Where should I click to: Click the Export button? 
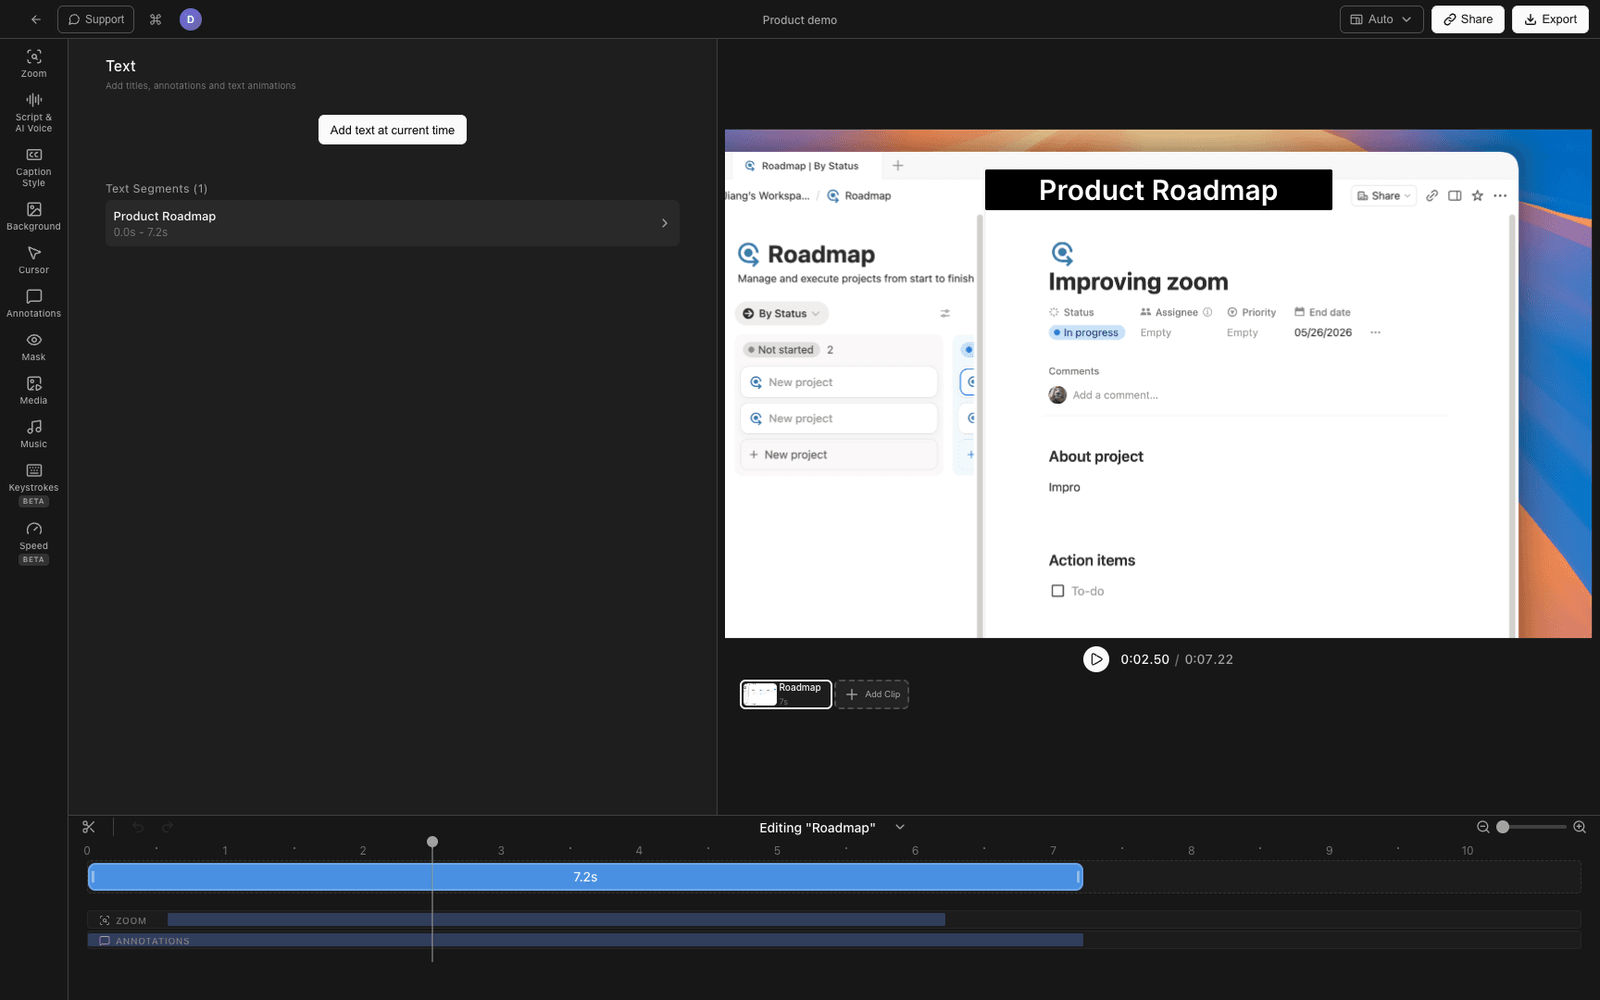tap(1550, 19)
